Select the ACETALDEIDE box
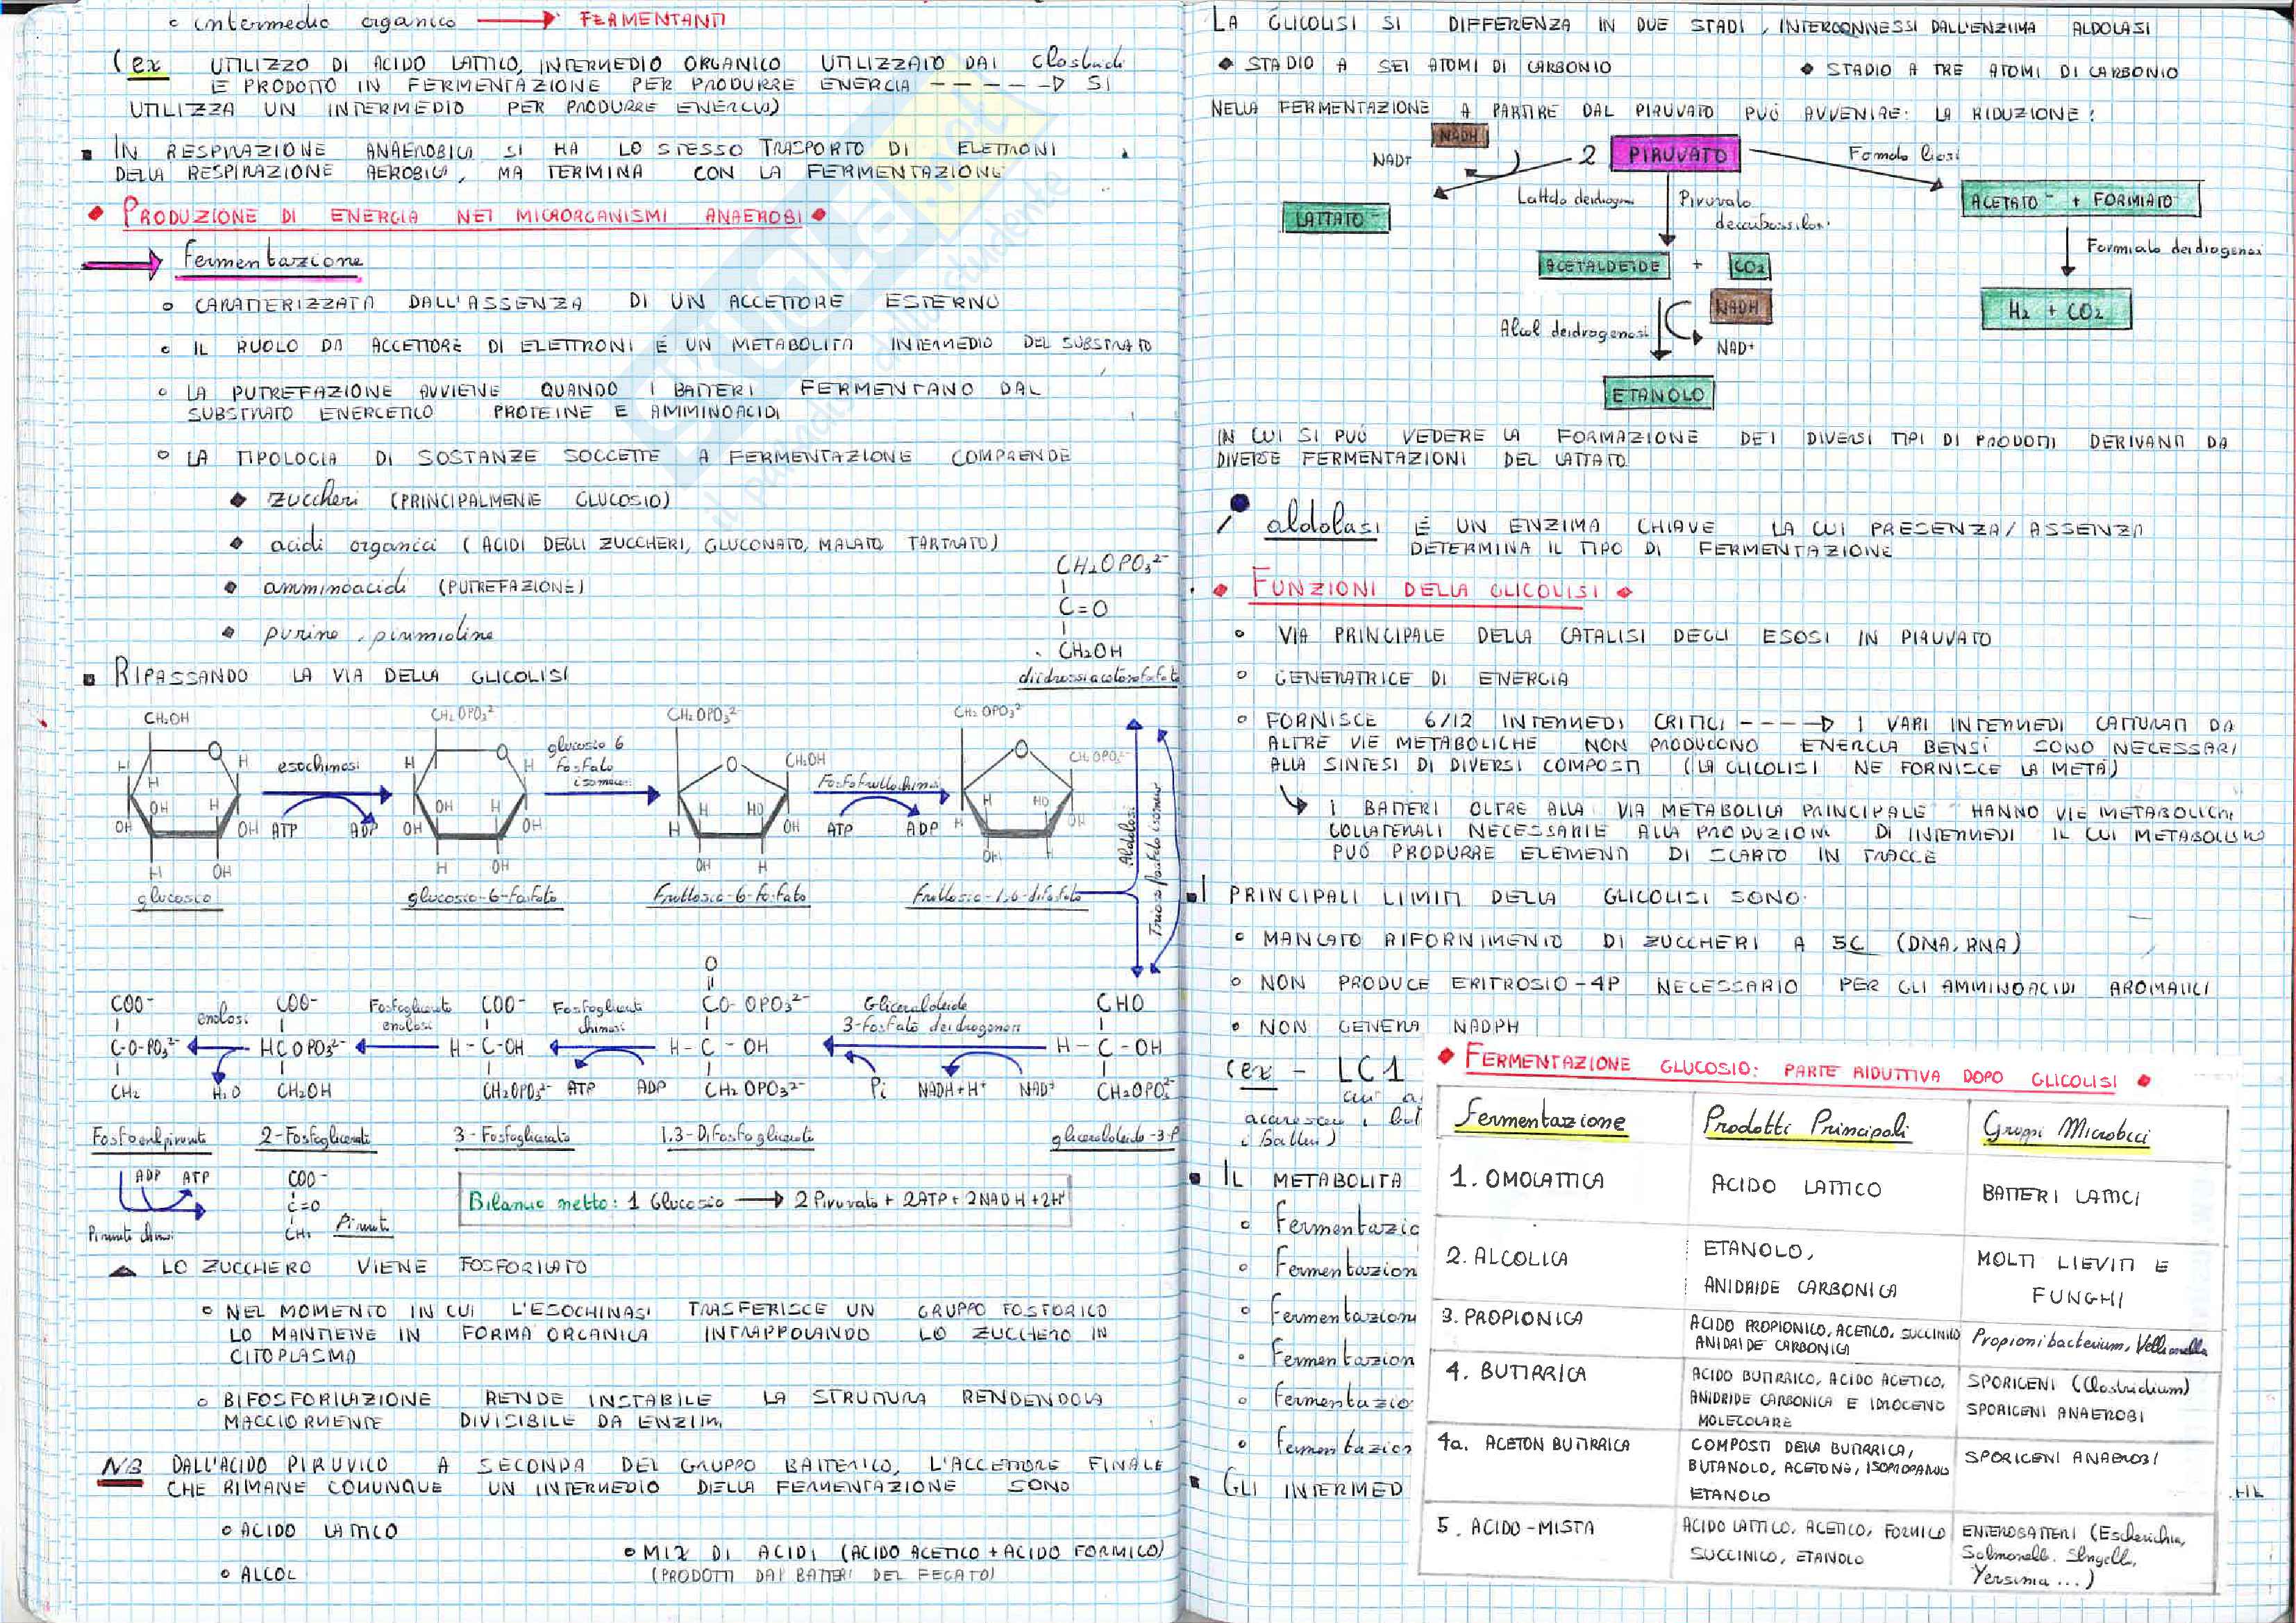Image resolution: width=2296 pixels, height=1623 pixels. [1604, 266]
